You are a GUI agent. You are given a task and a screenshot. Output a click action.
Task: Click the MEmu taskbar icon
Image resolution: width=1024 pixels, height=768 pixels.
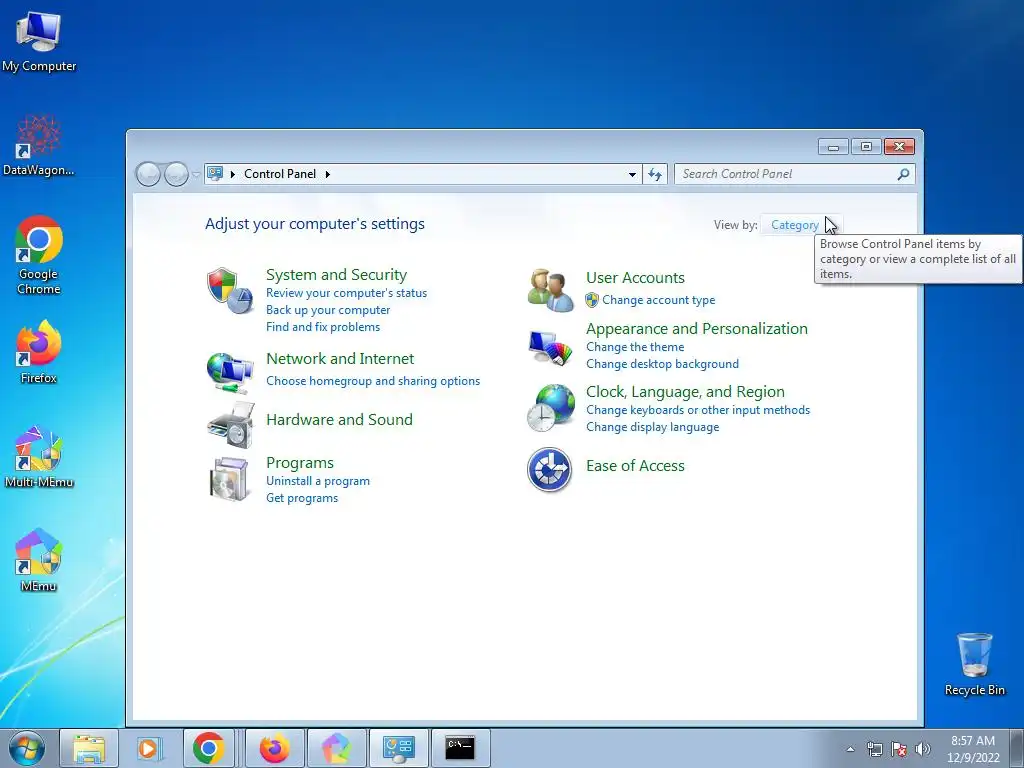tap(336, 748)
